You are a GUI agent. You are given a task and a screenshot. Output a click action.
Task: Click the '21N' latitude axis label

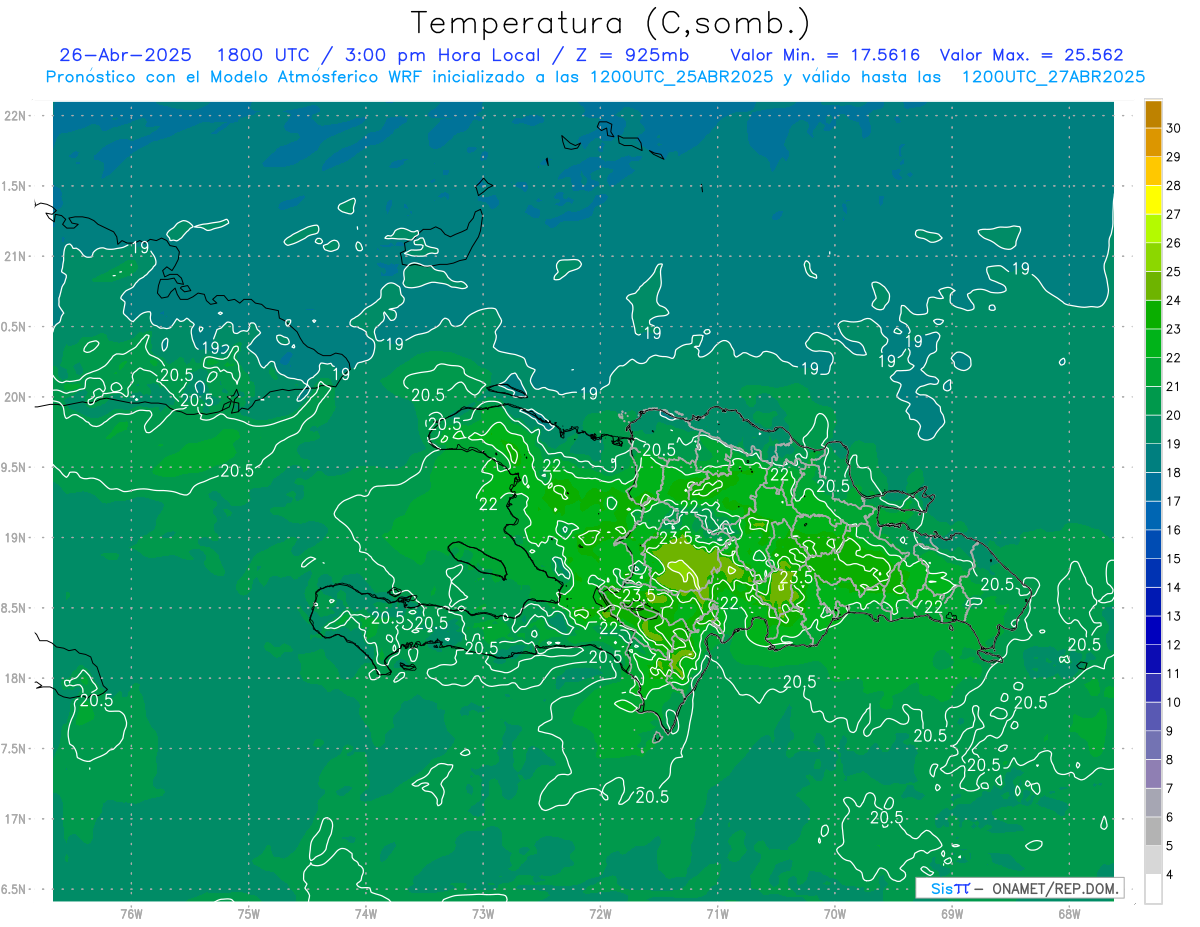[16, 256]
